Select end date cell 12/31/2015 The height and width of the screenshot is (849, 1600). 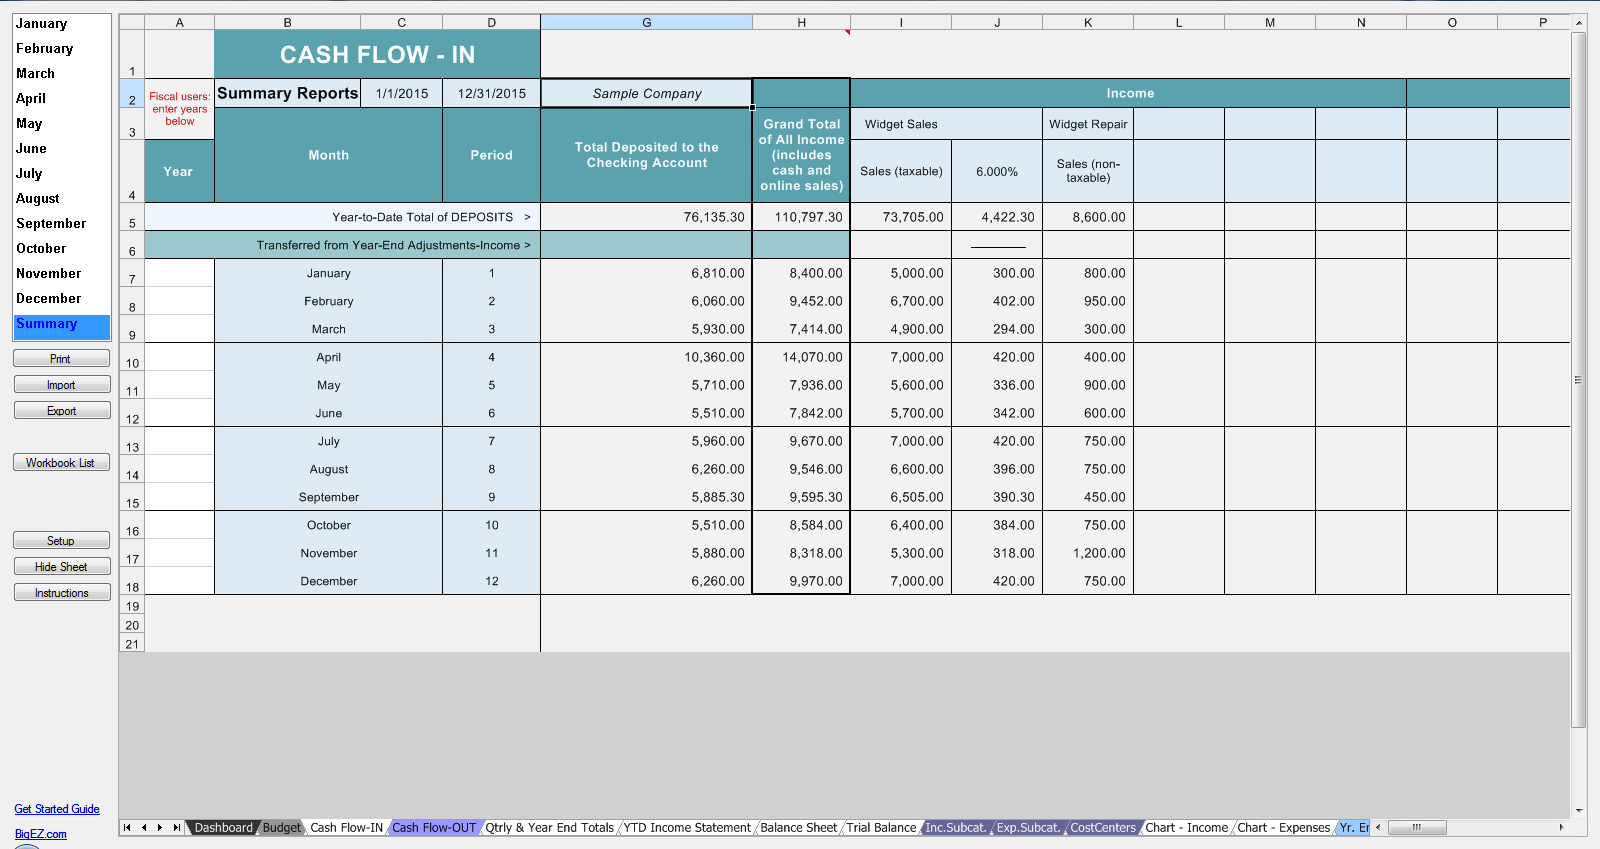[x=492, y=93]
